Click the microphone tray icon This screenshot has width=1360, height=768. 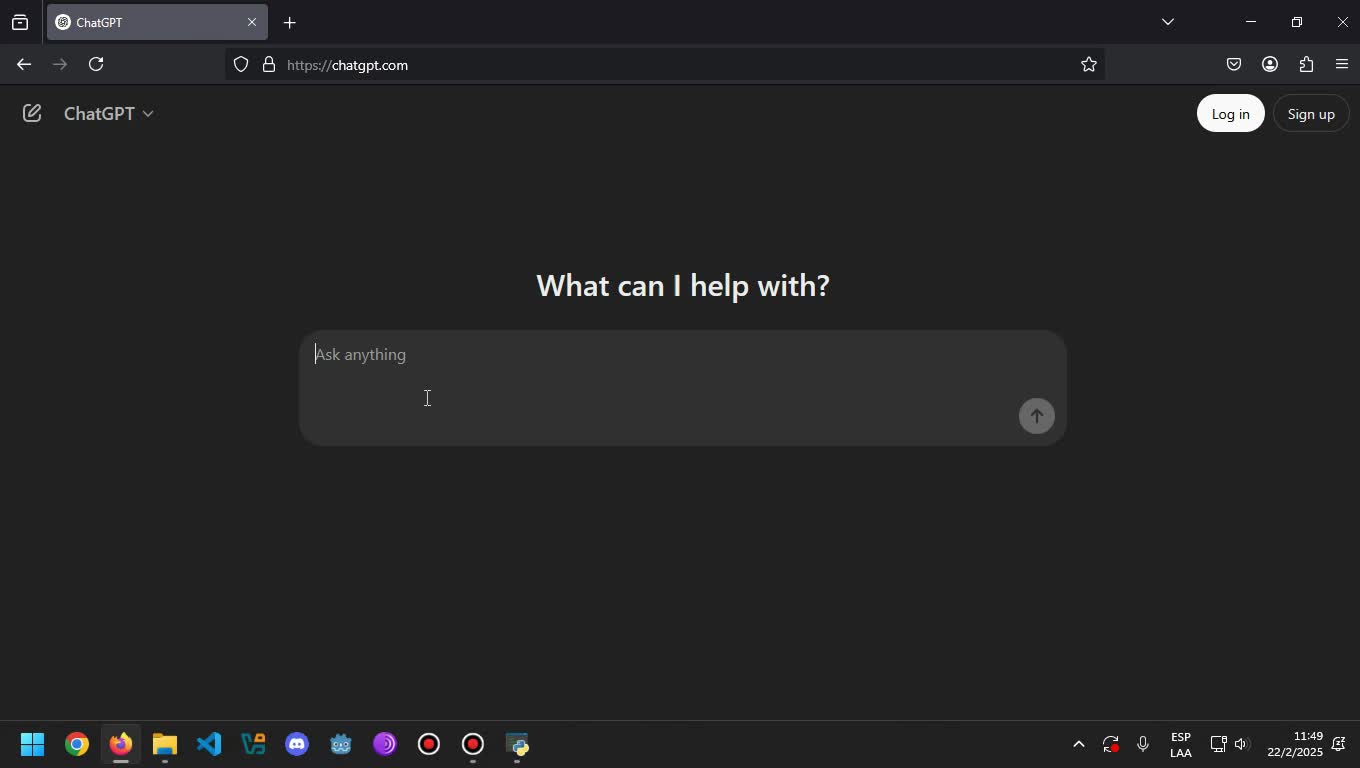point(1143,744)
